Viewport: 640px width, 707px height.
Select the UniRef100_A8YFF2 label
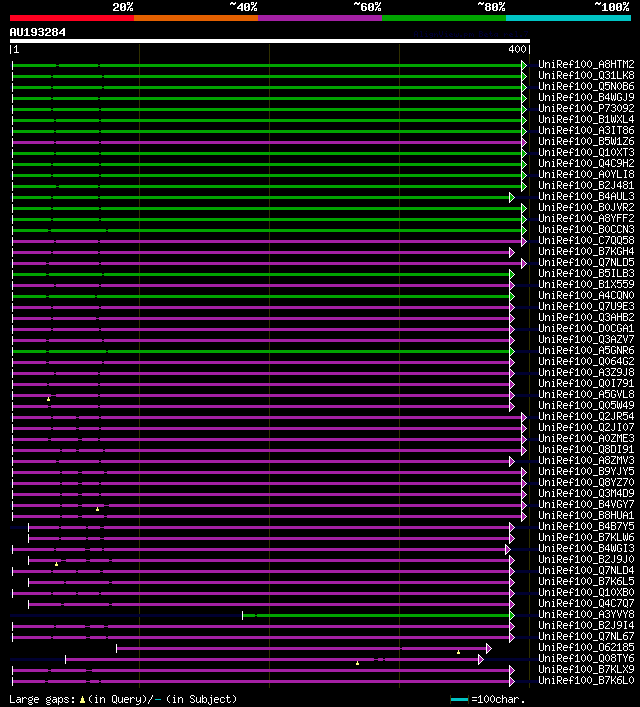pos(586,218)
